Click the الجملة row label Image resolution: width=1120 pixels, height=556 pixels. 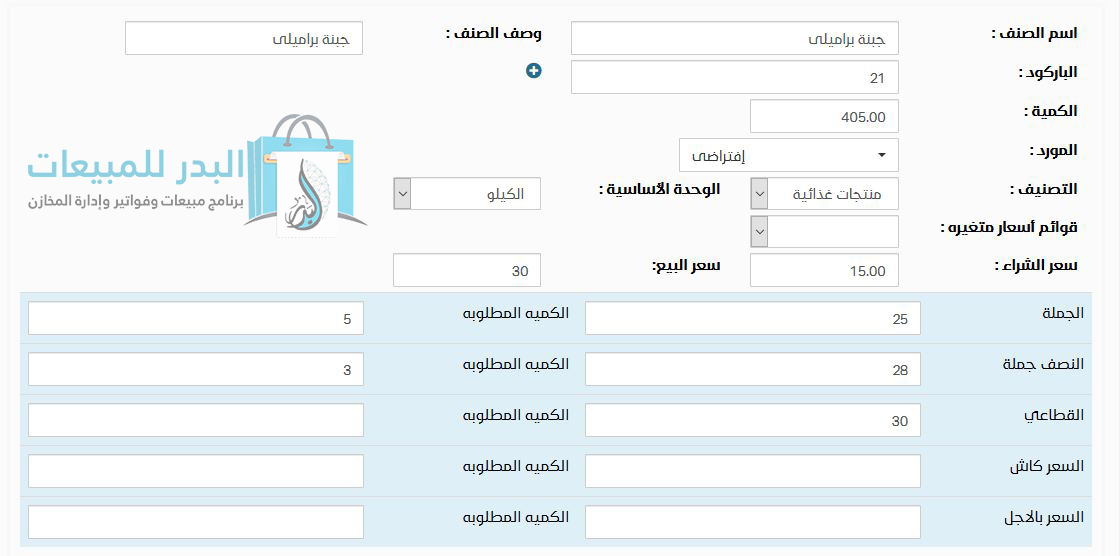1064,313
